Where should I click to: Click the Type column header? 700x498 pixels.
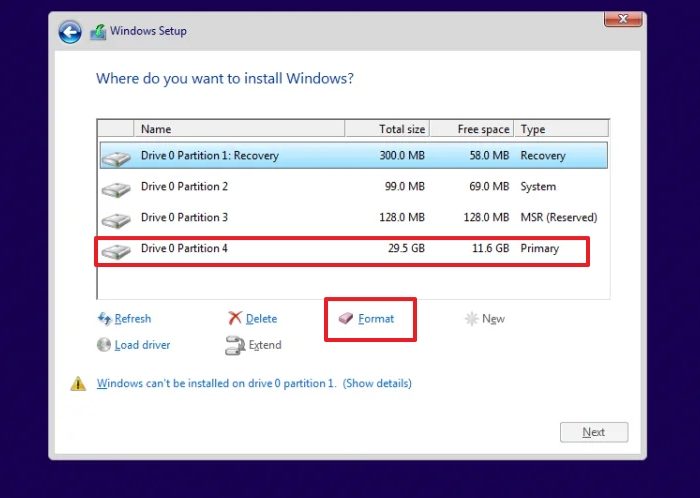[561, 129]
